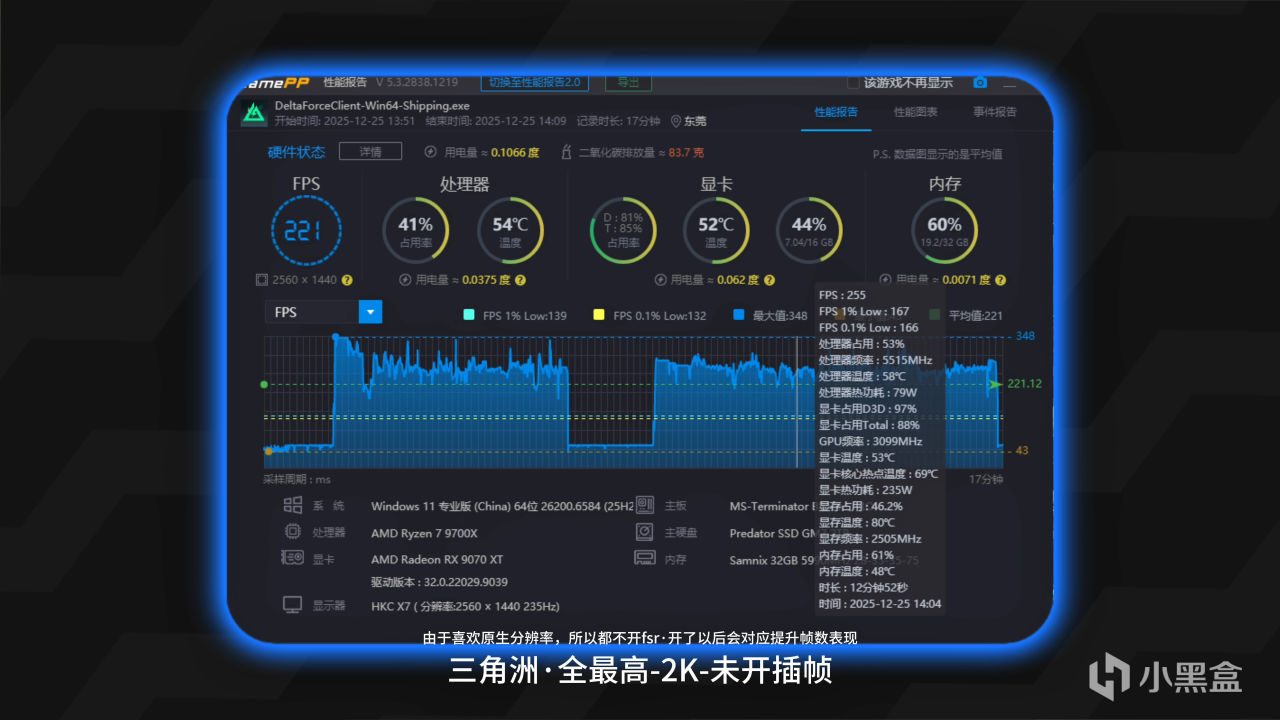Switch to the 性能图表 tab
Screen dimensions: 1280x720
click(916, 112)
